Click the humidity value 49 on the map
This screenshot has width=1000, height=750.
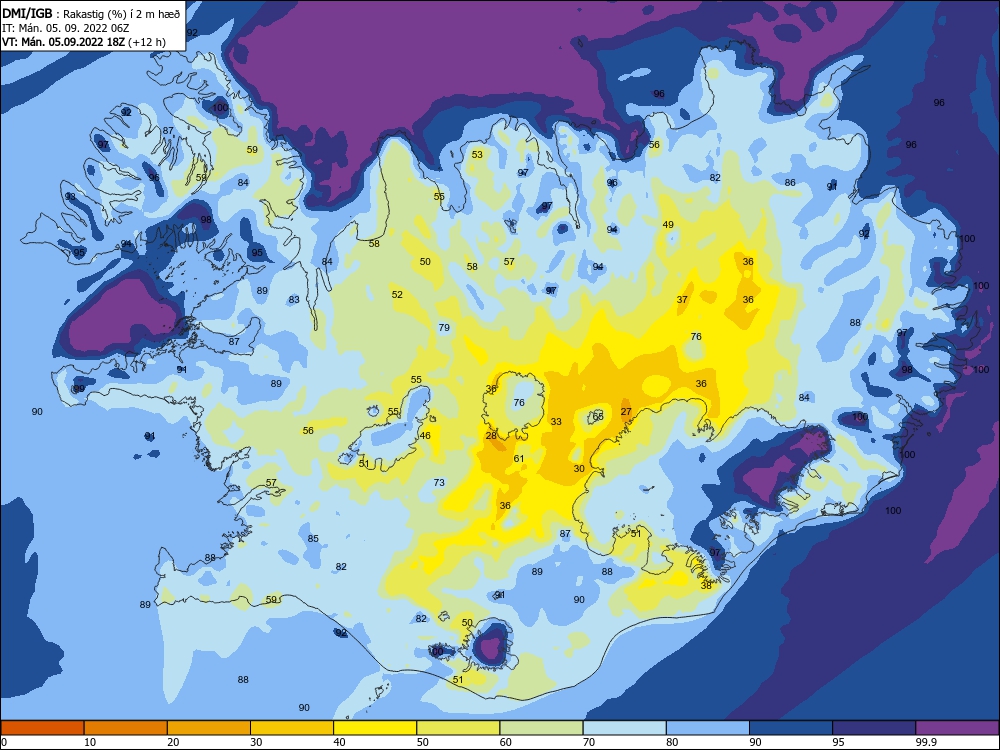coord(668,224)
